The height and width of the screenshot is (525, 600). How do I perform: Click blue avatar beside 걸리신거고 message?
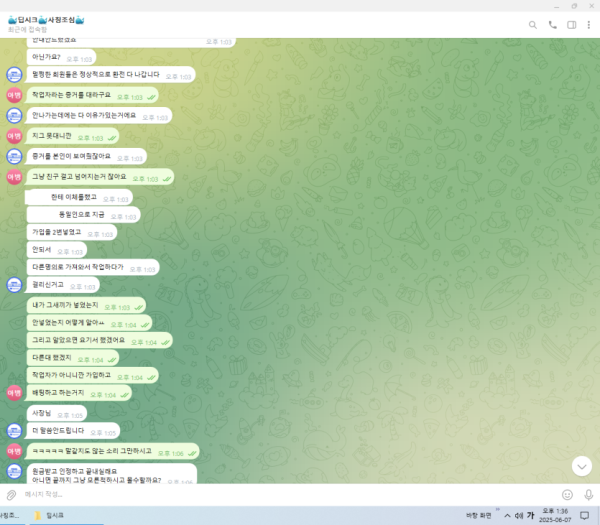(14, 285)
